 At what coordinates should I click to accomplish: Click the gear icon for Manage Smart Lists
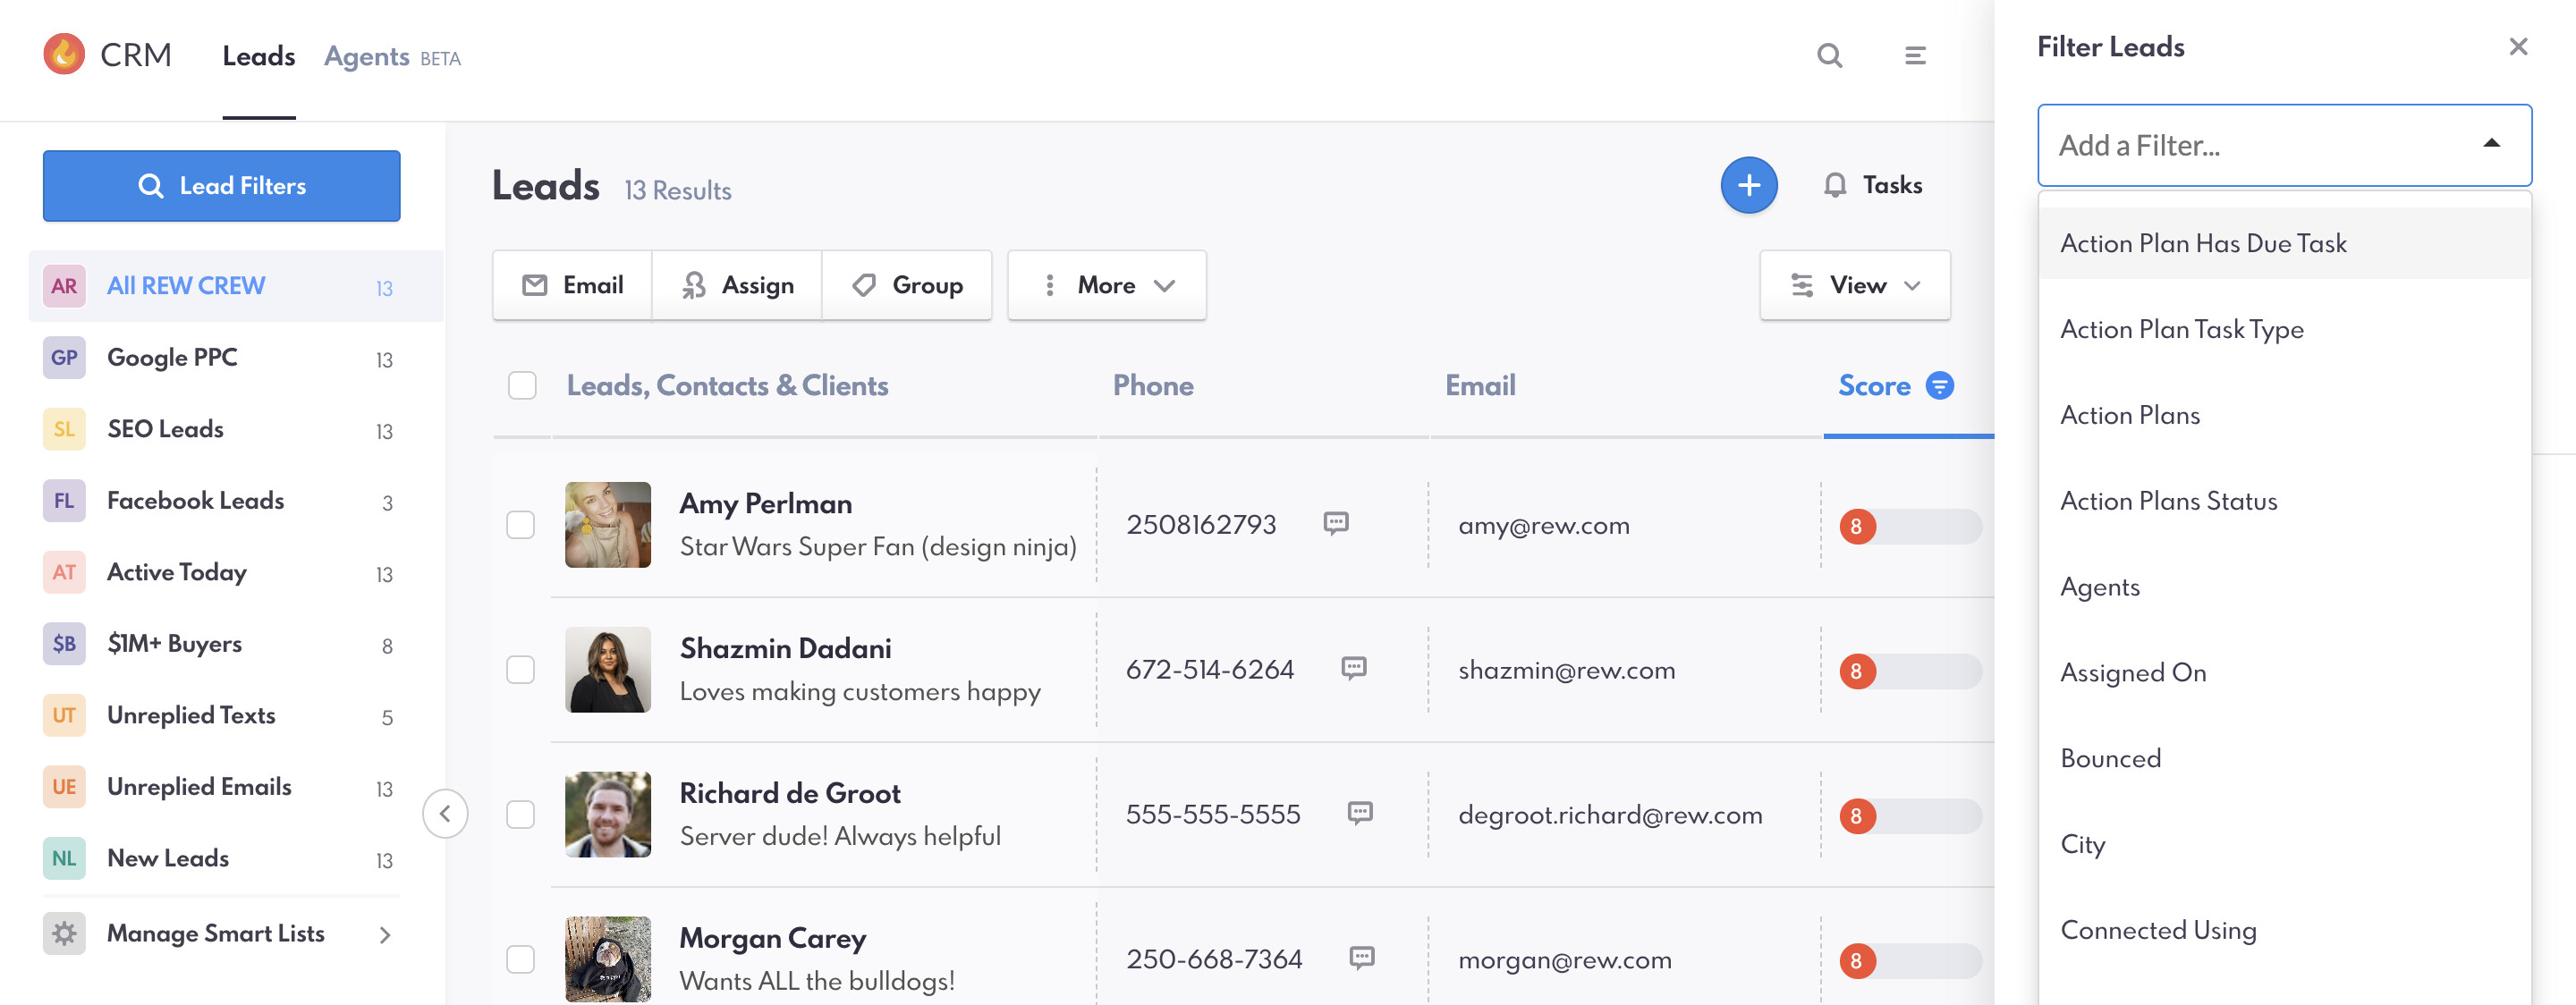click(x=64, y=934)
